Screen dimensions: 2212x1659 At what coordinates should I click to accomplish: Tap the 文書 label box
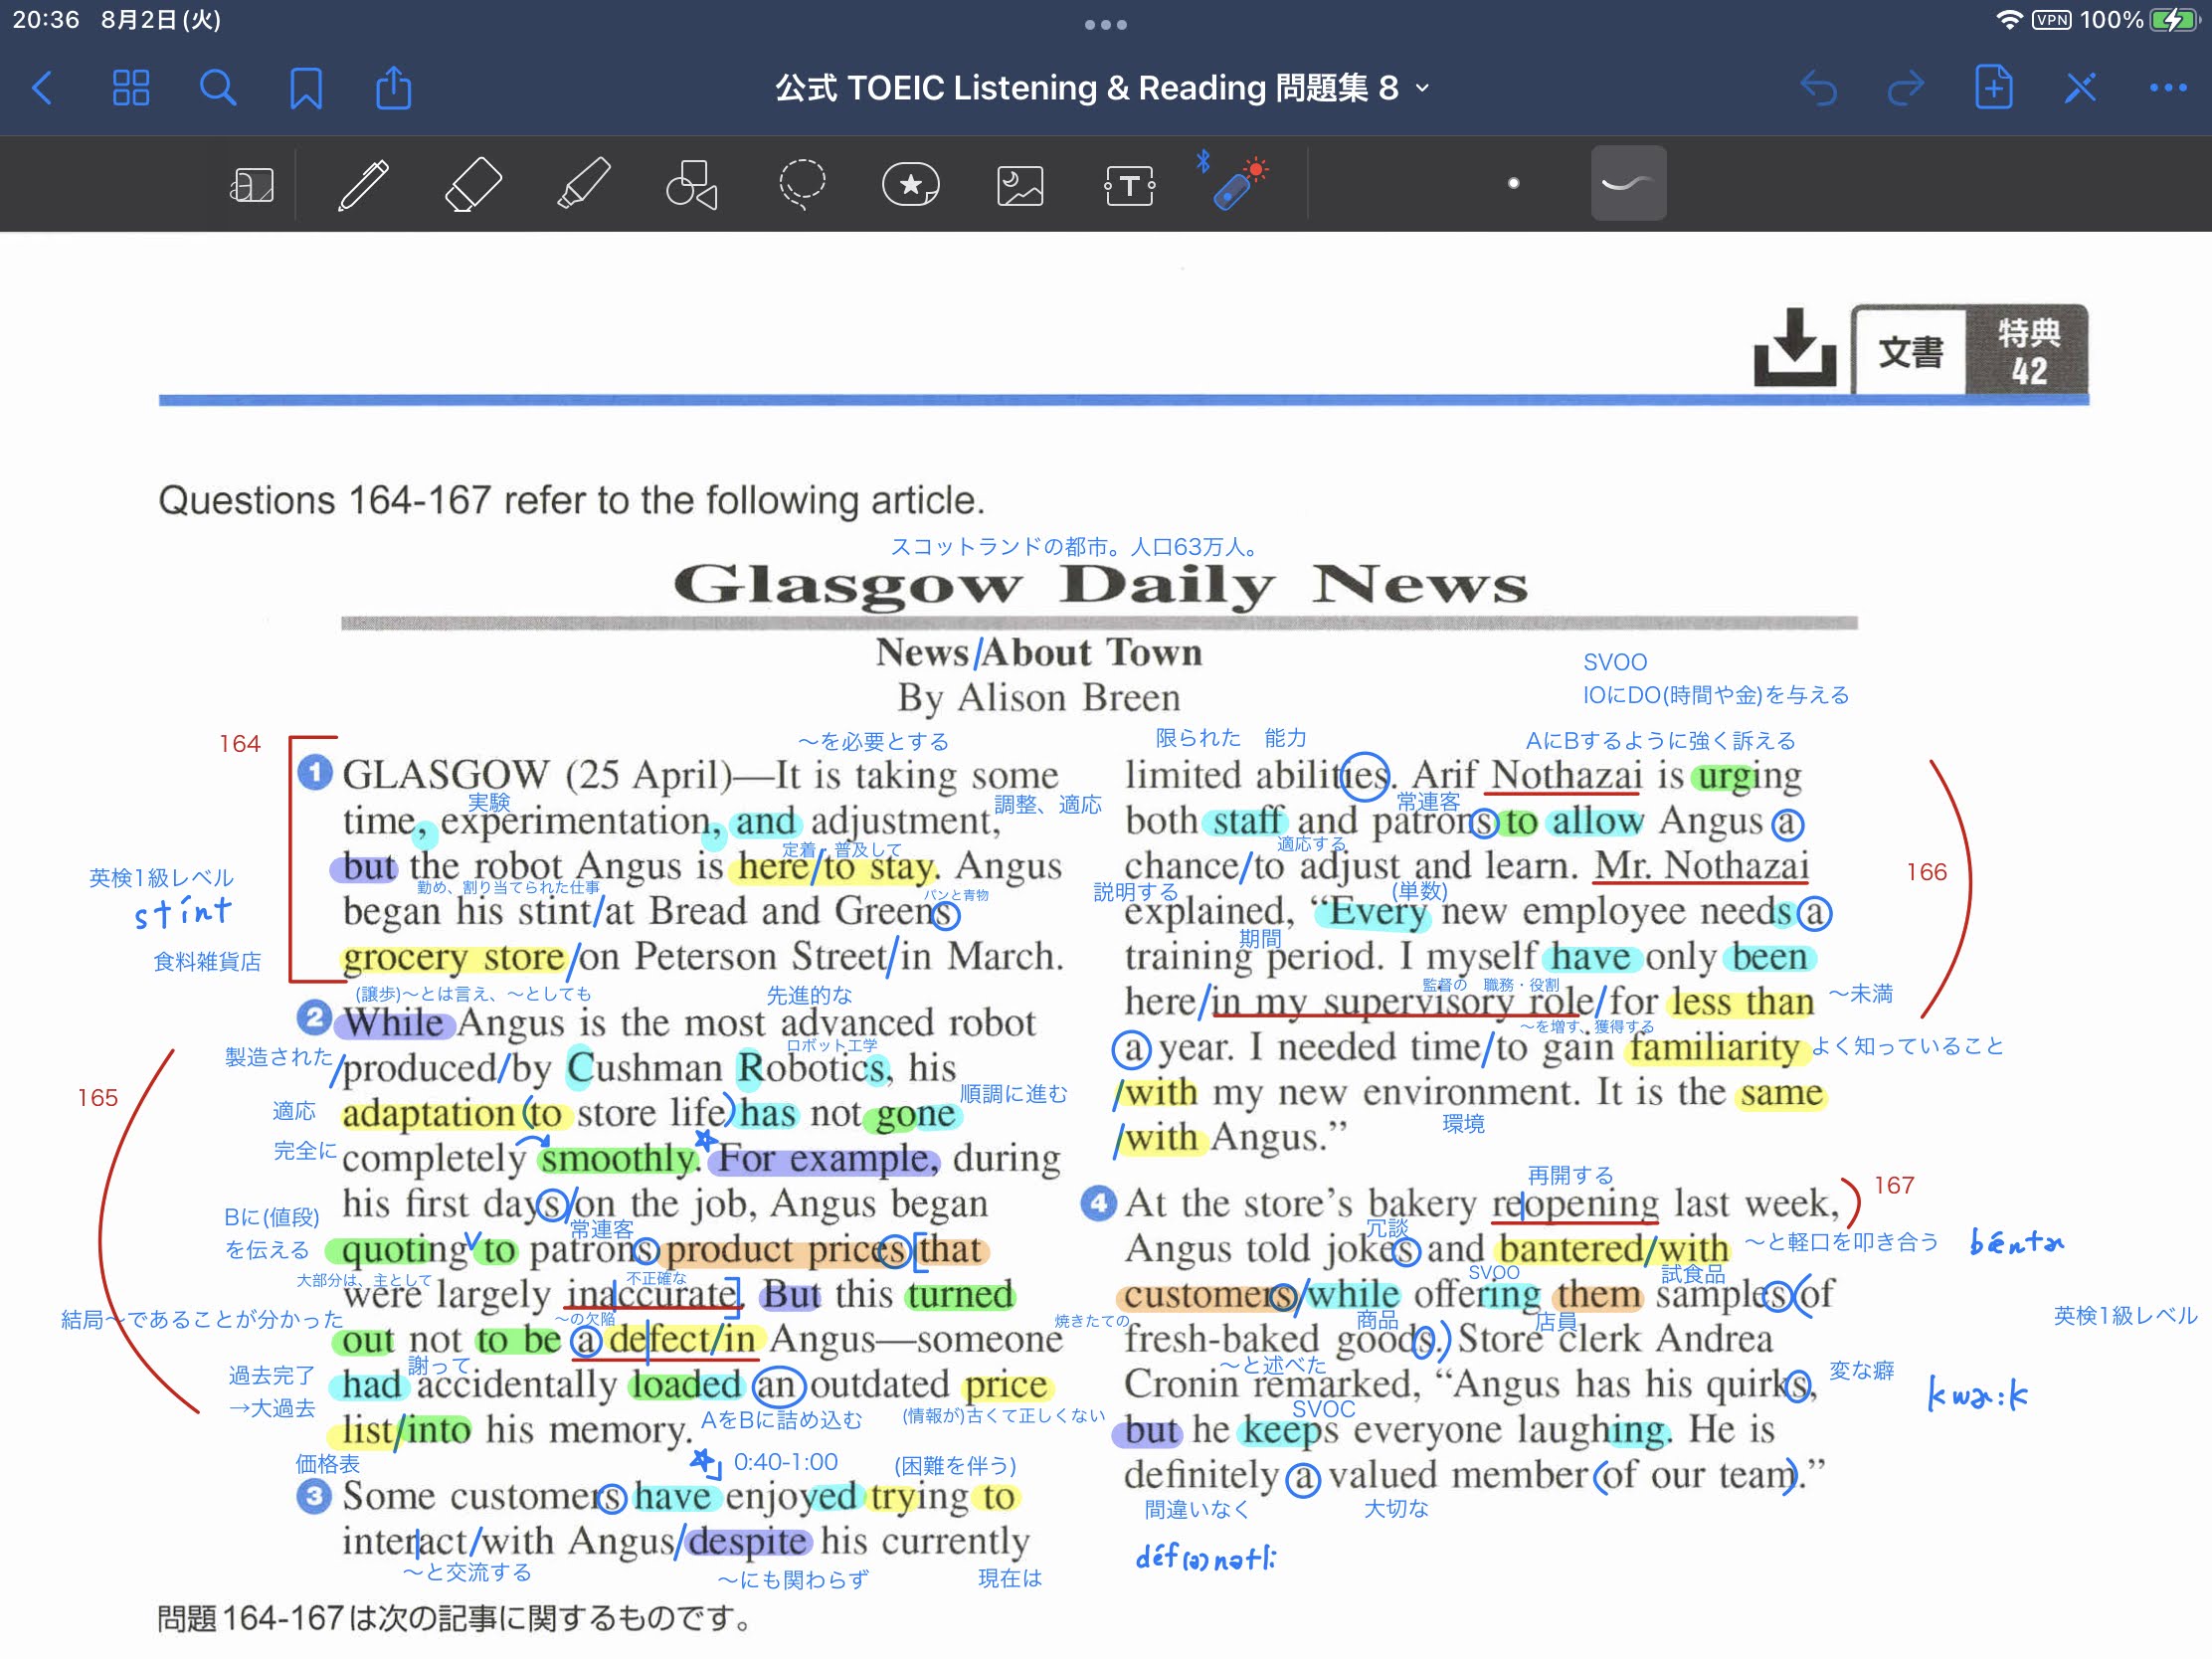(x=1910, y=351)
